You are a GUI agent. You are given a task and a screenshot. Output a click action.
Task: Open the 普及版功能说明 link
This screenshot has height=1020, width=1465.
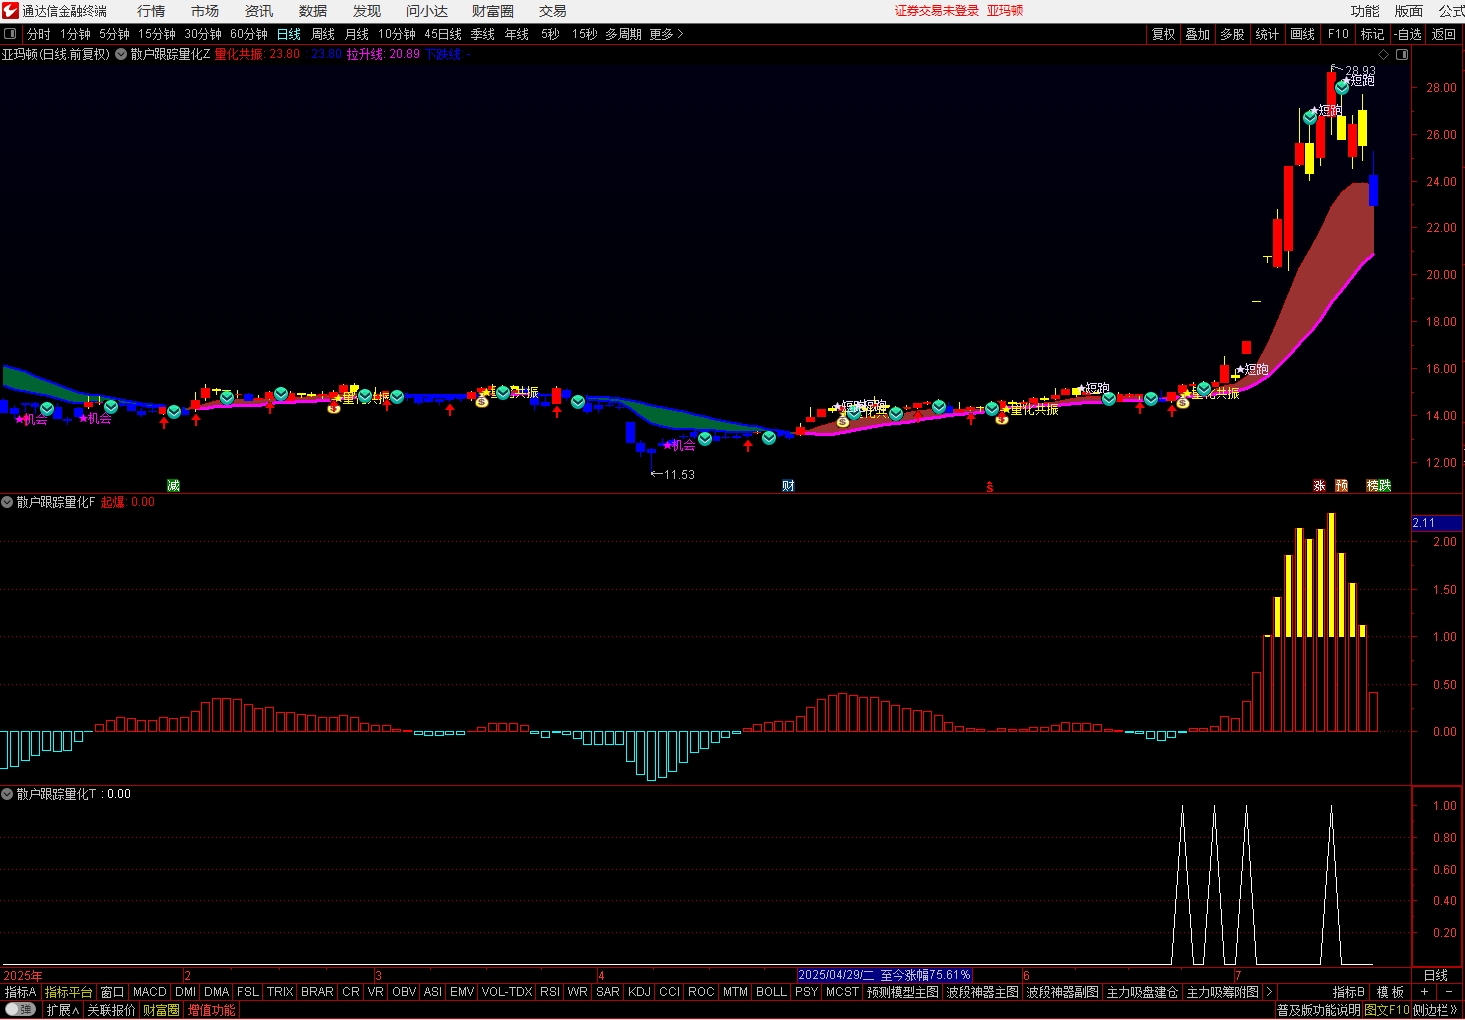click(1319, 1010)
